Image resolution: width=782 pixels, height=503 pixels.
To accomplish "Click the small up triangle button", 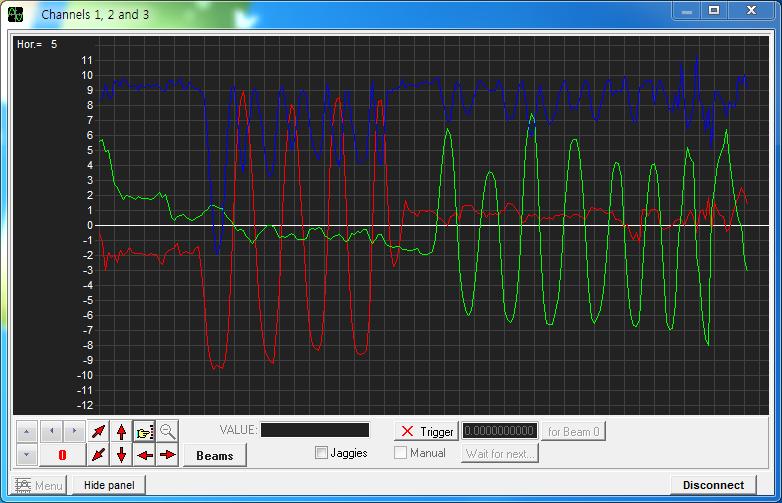I will [x=26, y=432].
